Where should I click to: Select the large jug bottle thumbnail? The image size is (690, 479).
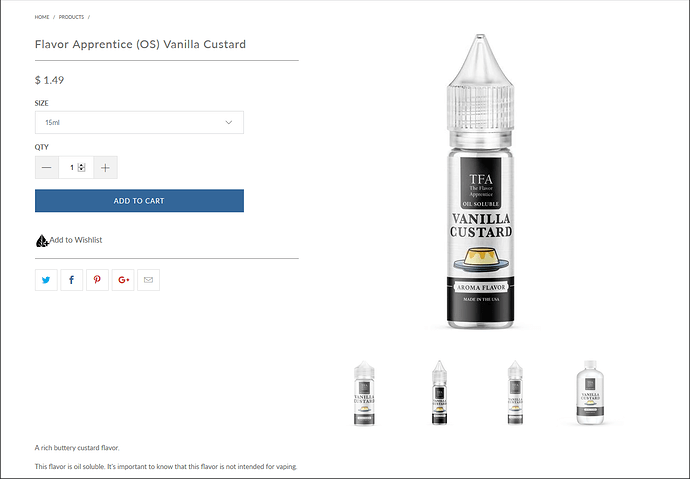pos(590,392)
